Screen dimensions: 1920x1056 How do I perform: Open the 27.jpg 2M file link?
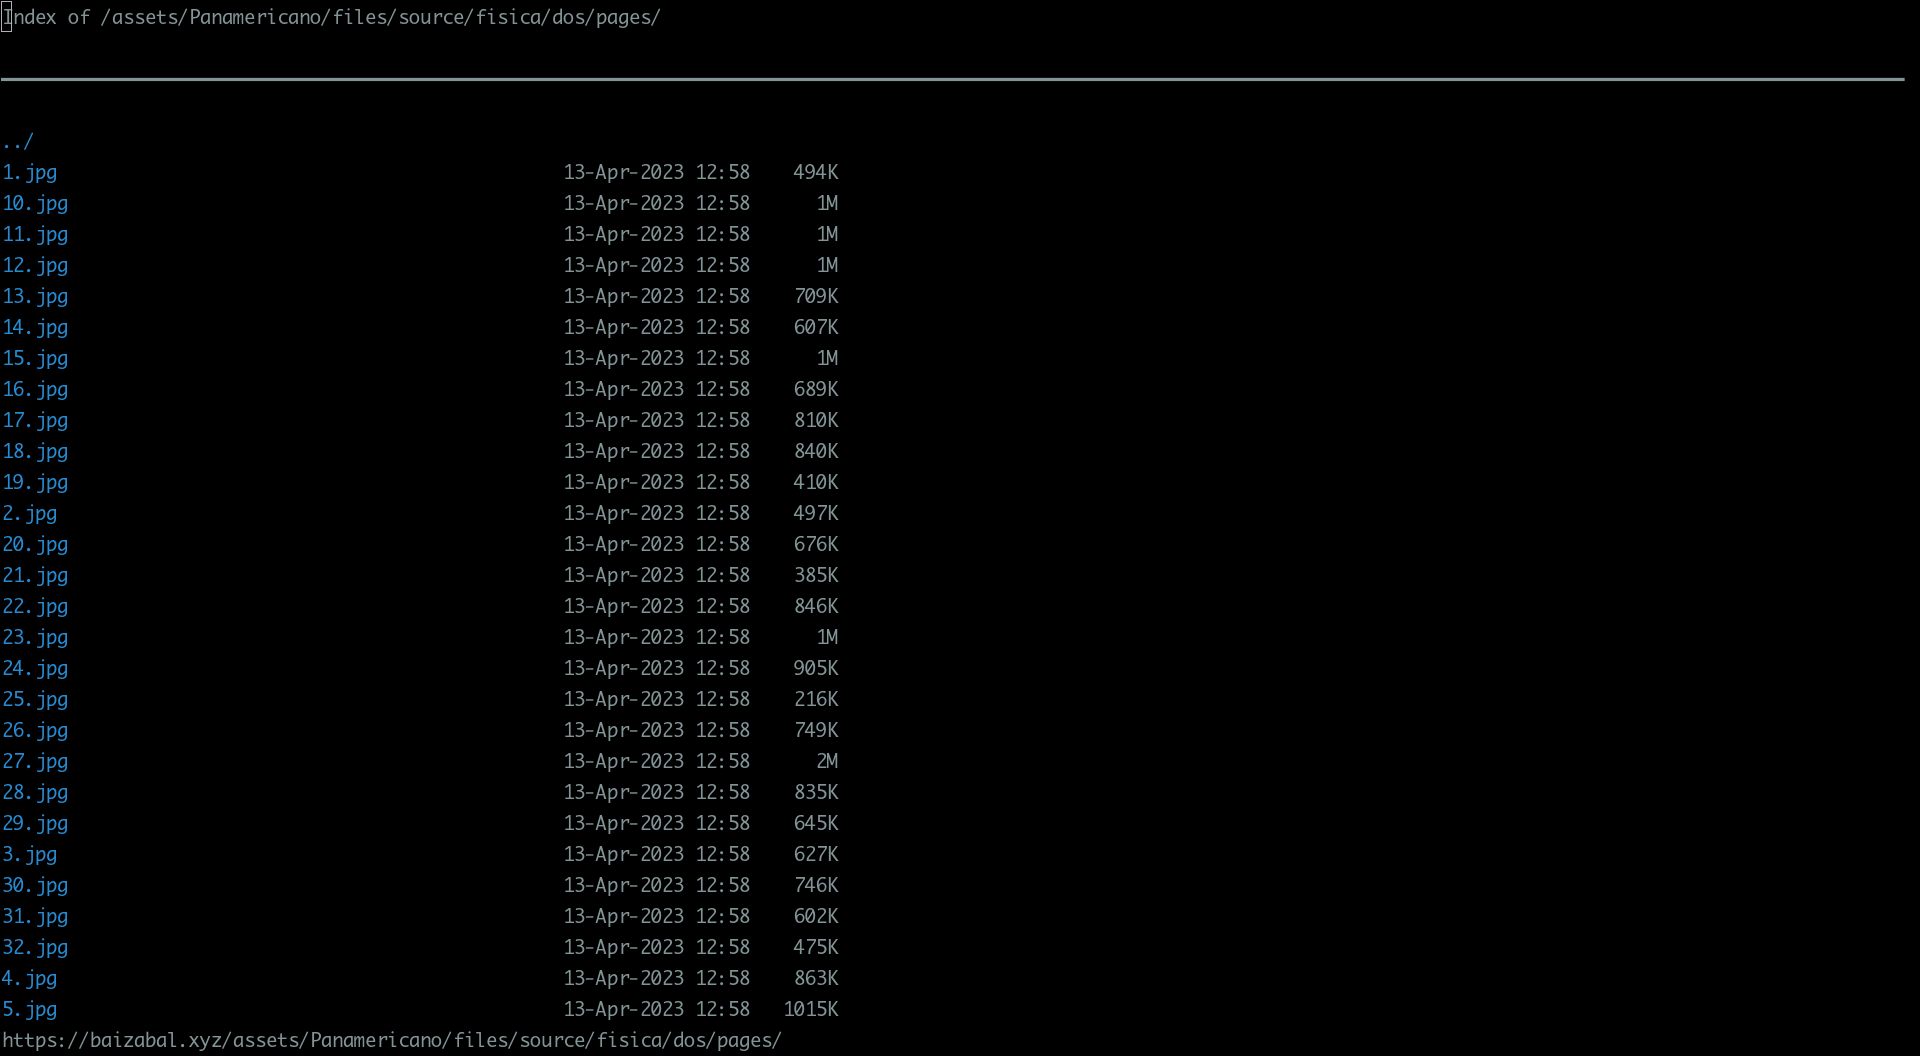(35, 762)
